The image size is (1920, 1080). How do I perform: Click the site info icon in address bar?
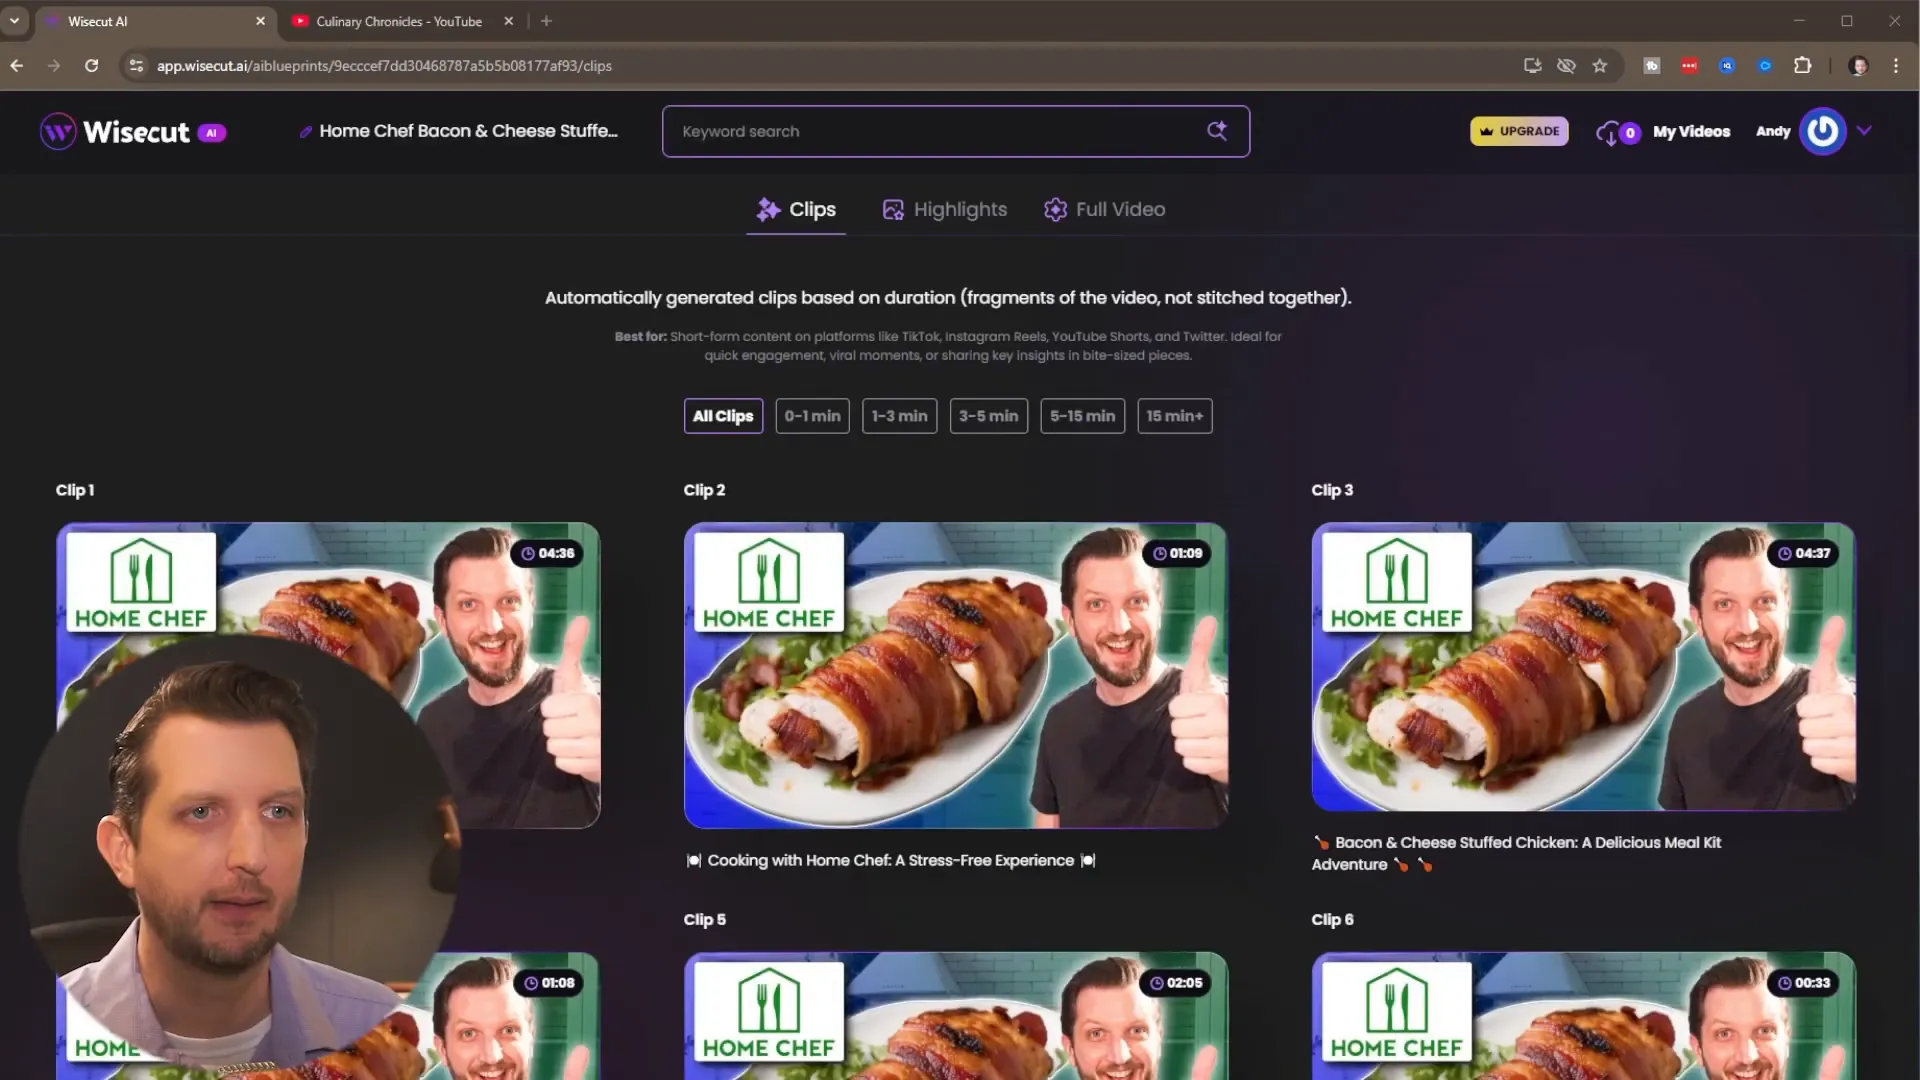[136, 66]
